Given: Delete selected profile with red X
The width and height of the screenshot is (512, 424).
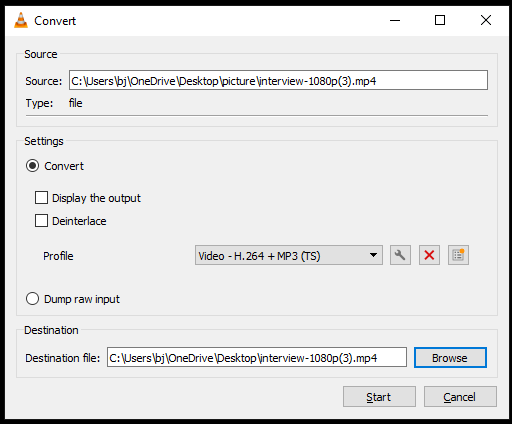Looking at the screenshot, I should [x=429, y=255].
